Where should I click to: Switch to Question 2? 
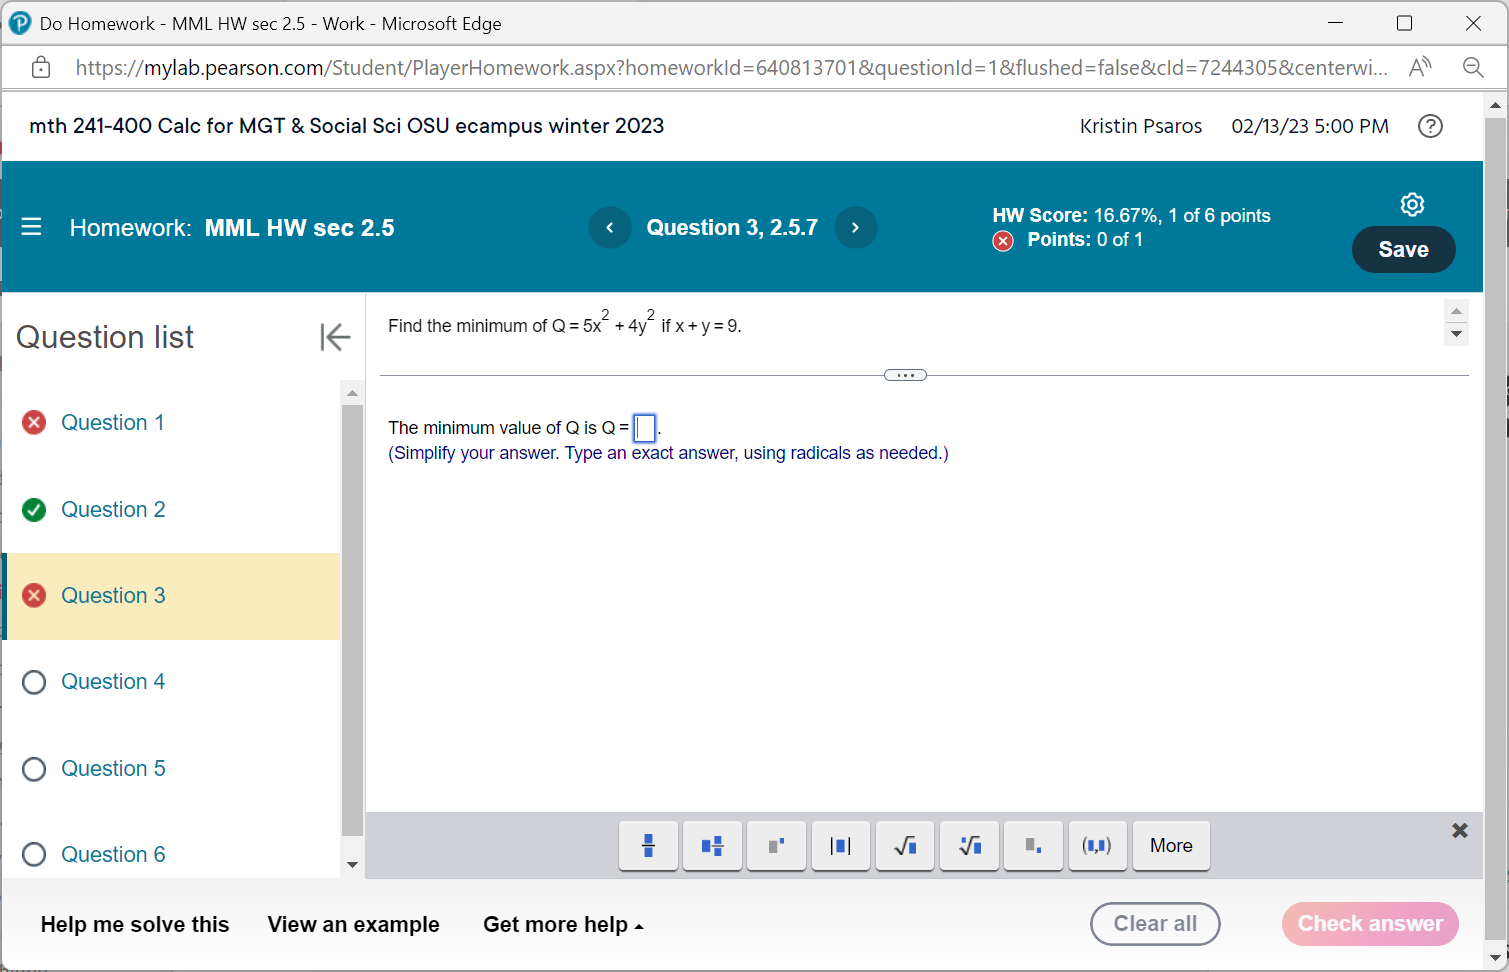(113, 509)
